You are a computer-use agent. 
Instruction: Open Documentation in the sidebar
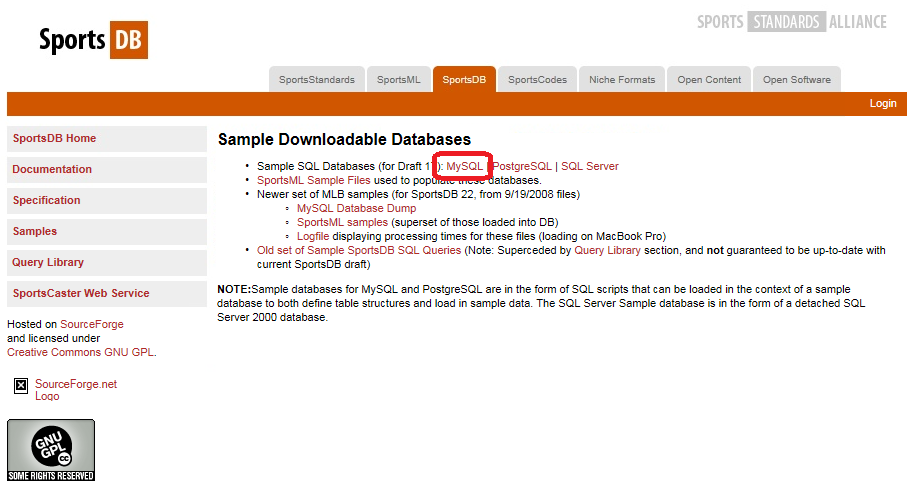107,169
